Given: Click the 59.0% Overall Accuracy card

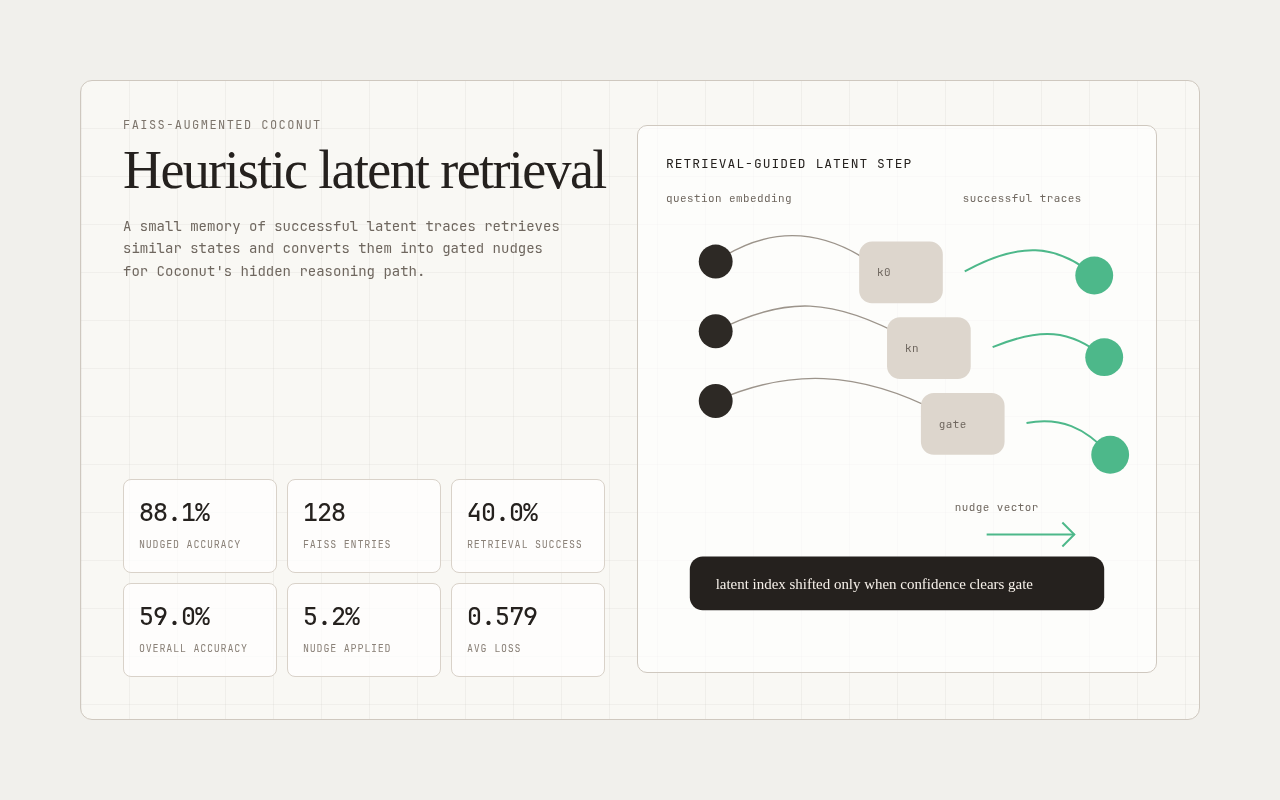Looking at the screenshot, I should point(200,630).
